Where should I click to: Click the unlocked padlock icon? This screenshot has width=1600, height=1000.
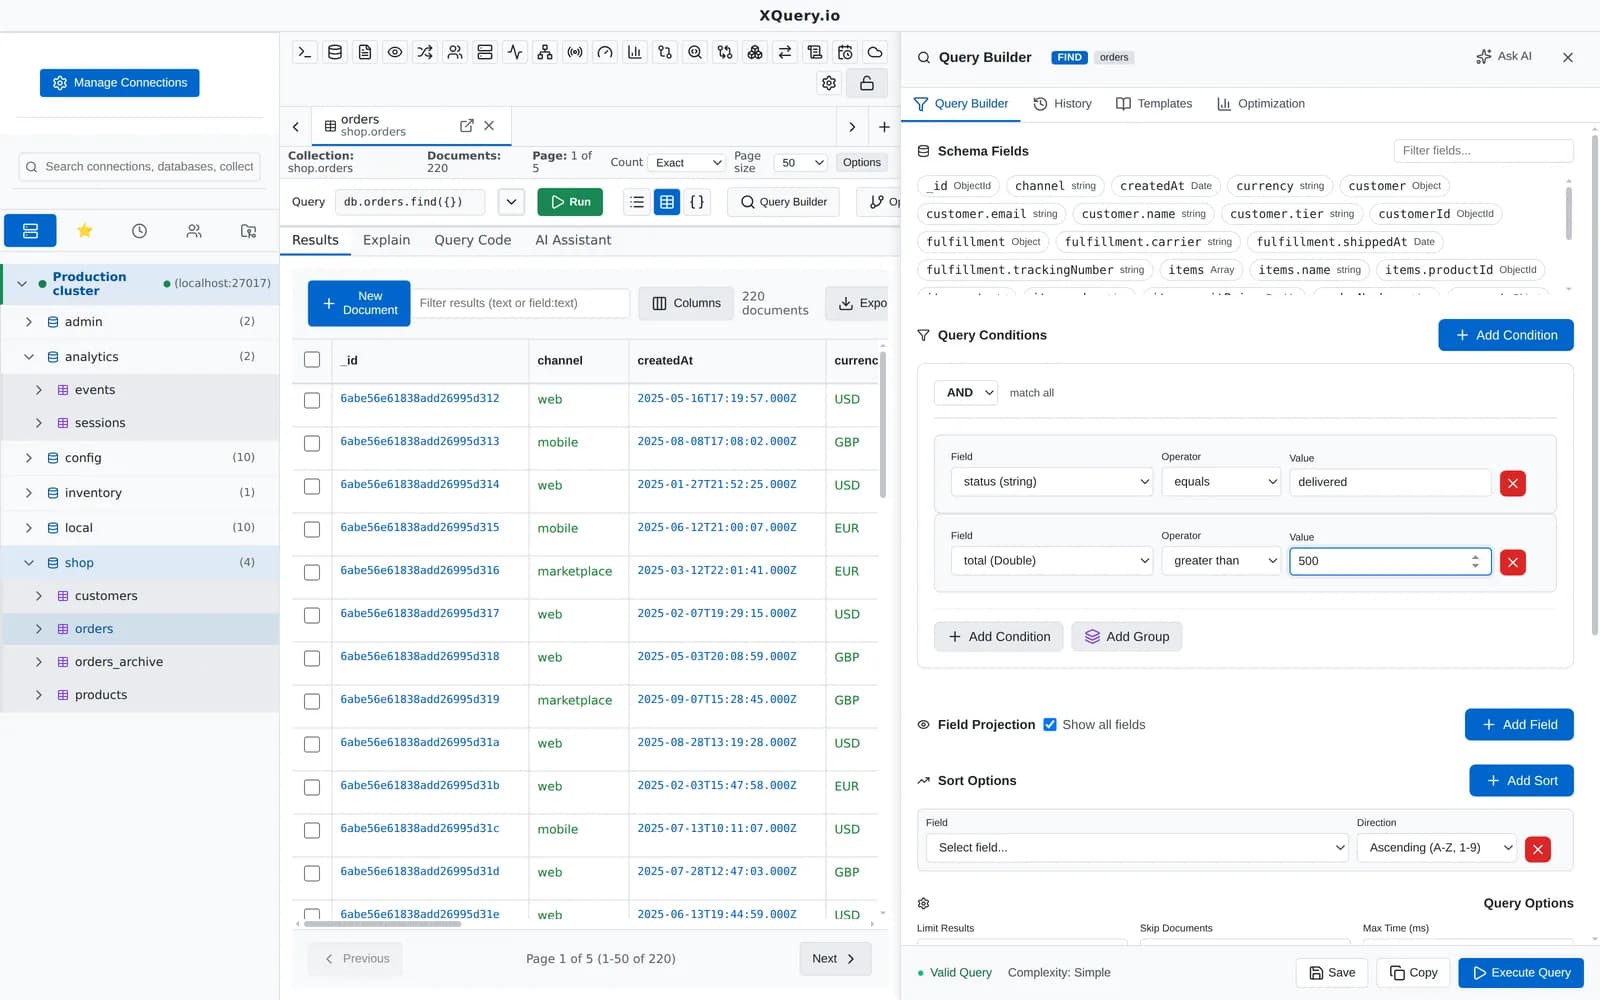point(867,83)
